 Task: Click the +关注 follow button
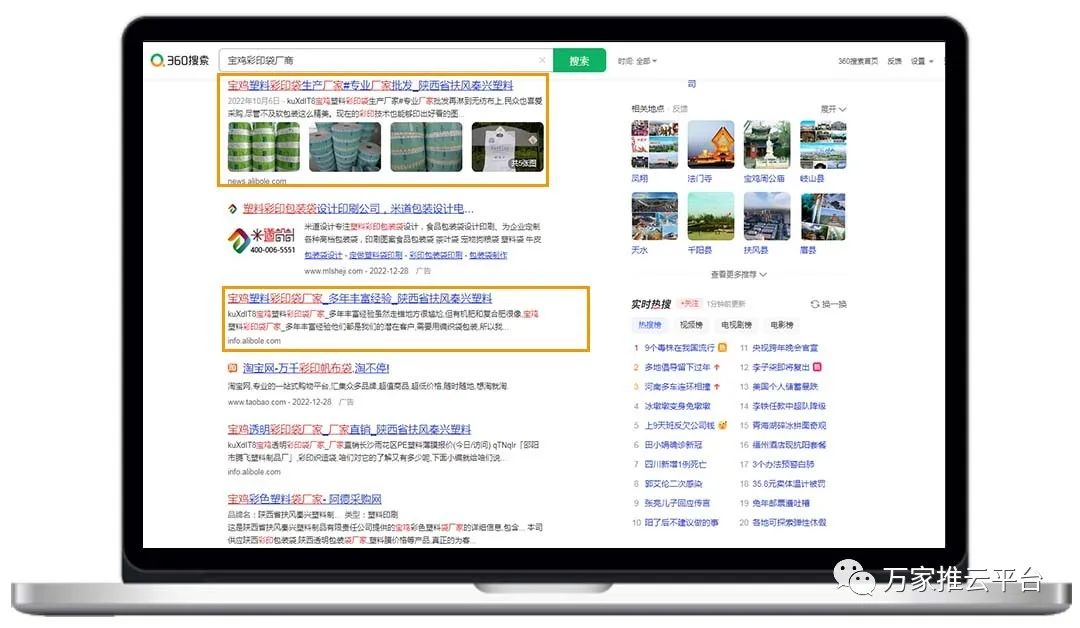click(689, 303)
